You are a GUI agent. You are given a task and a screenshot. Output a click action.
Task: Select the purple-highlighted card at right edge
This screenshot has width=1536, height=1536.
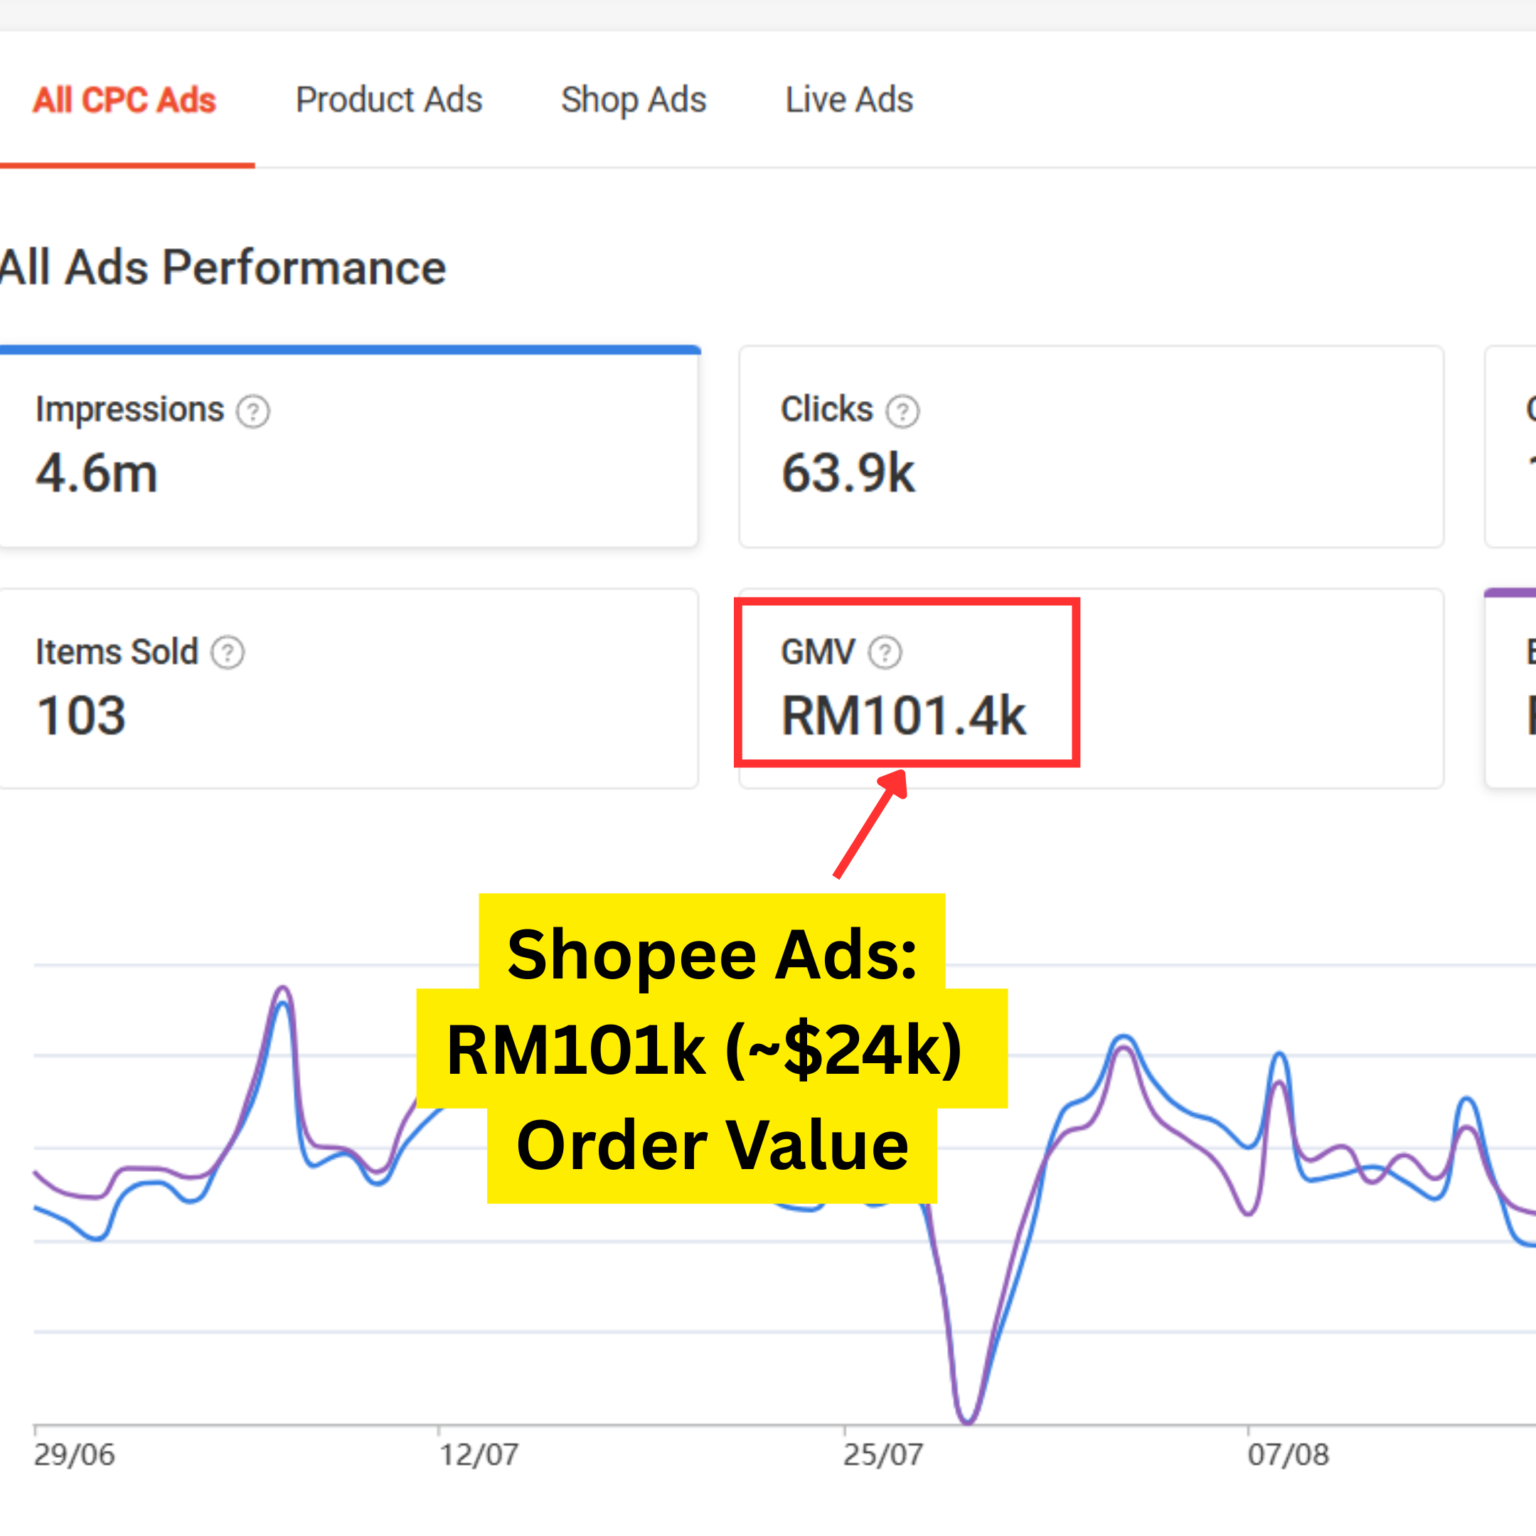(1511, 688)
